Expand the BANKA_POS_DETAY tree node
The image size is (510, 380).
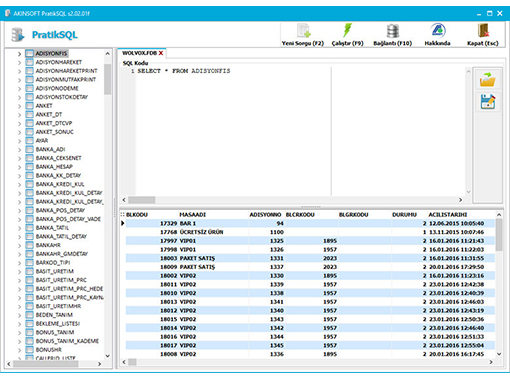[x=19, y=210]
